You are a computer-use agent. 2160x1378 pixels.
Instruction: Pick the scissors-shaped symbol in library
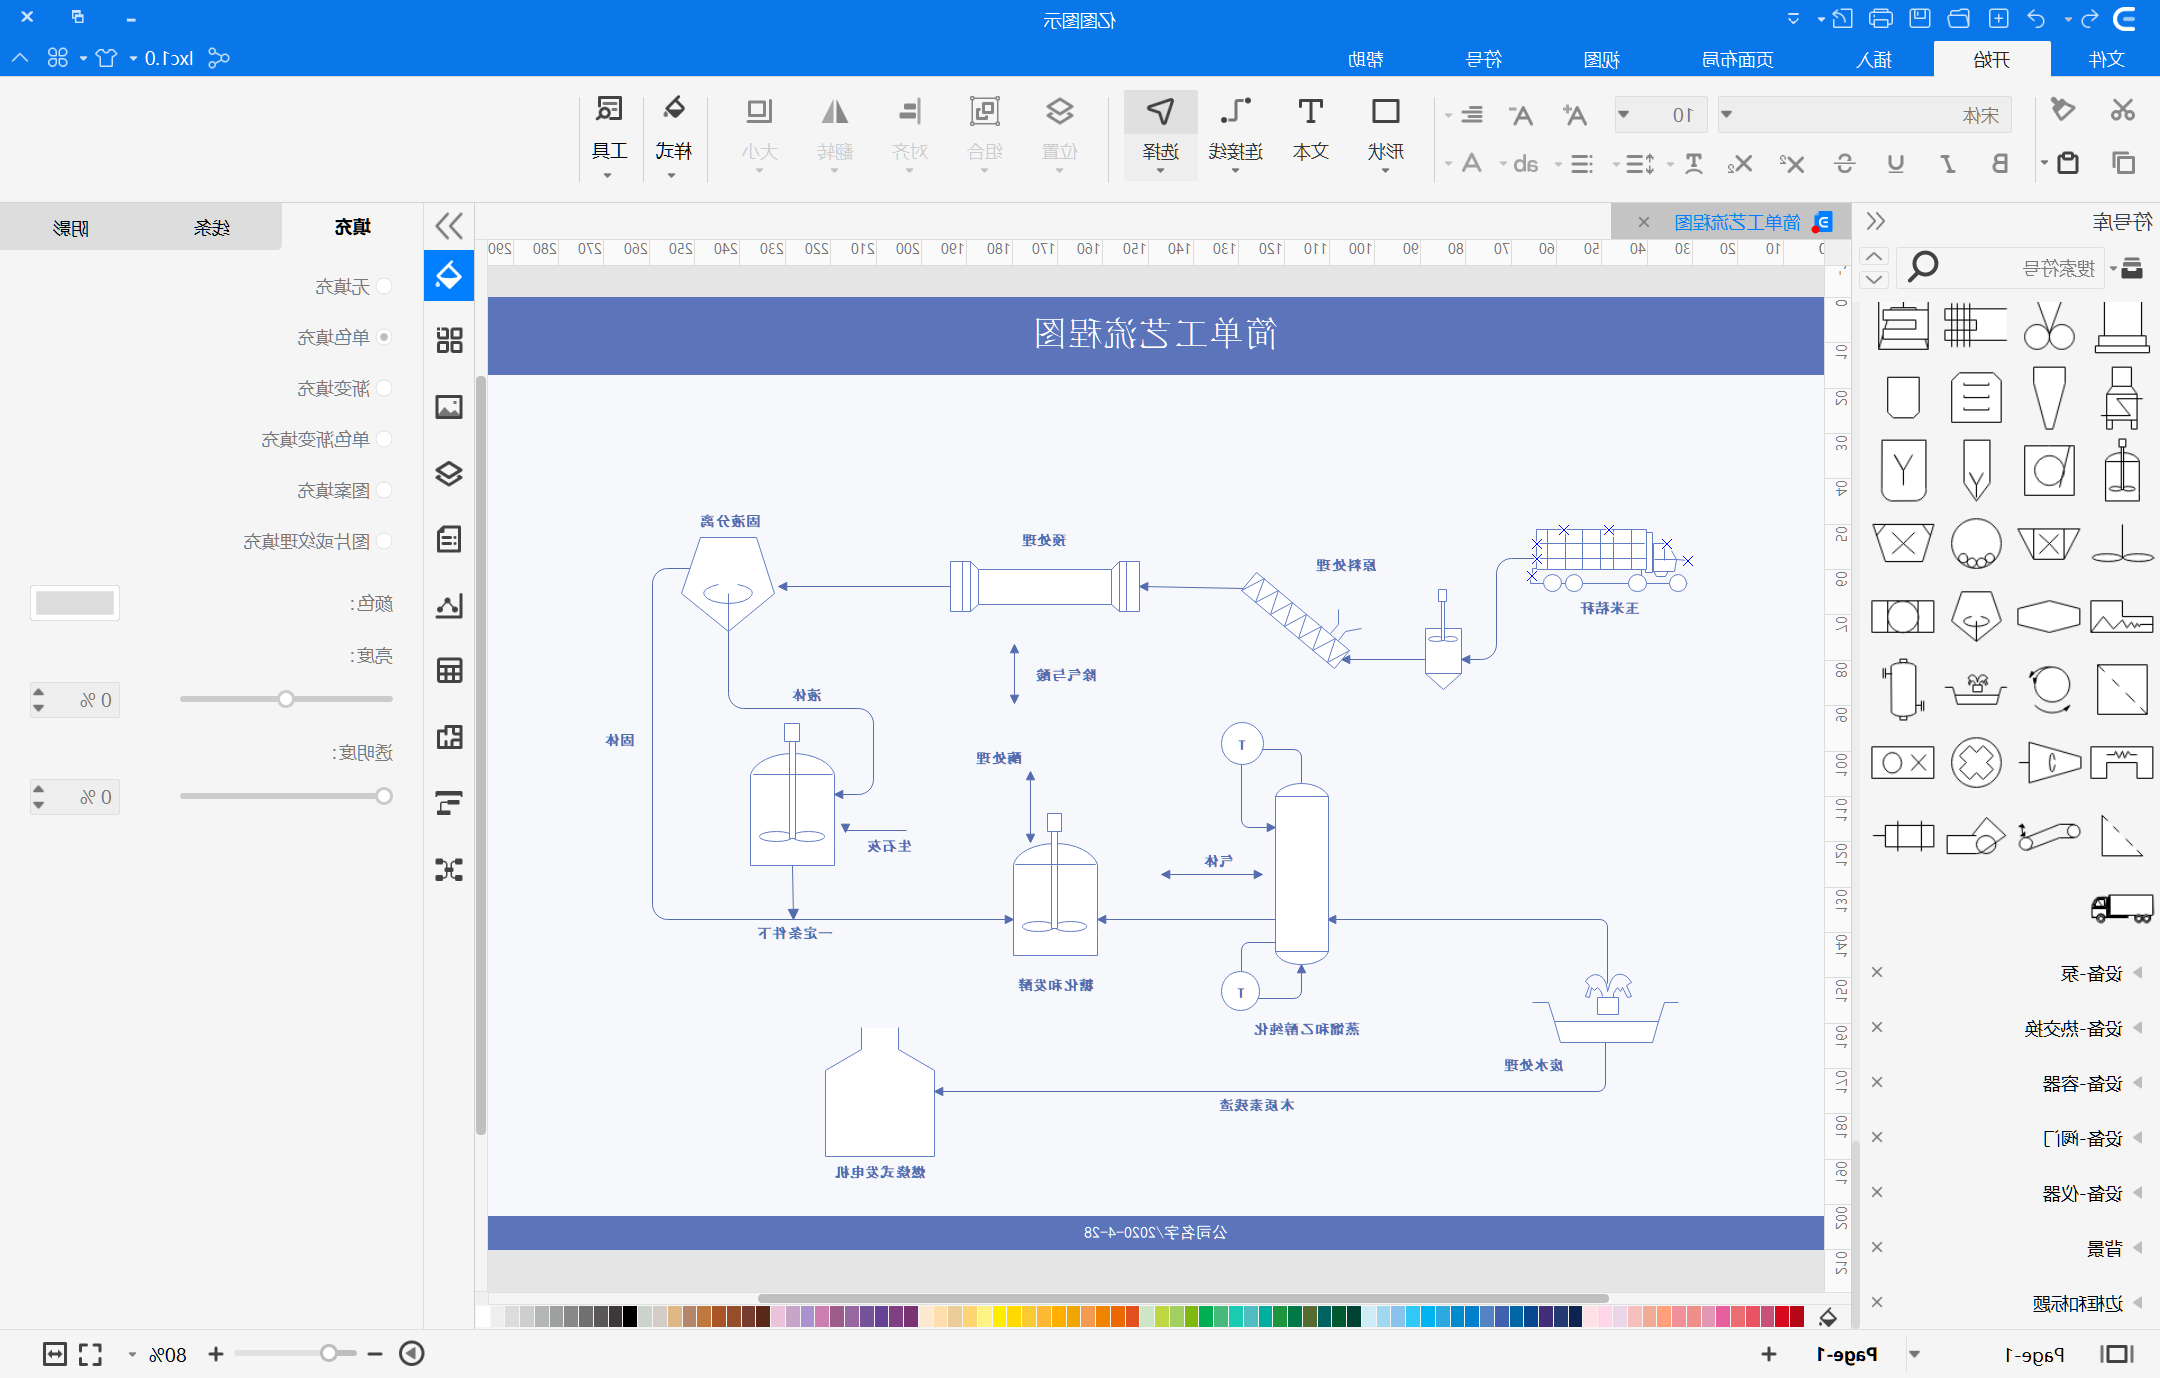[2049, 326]
